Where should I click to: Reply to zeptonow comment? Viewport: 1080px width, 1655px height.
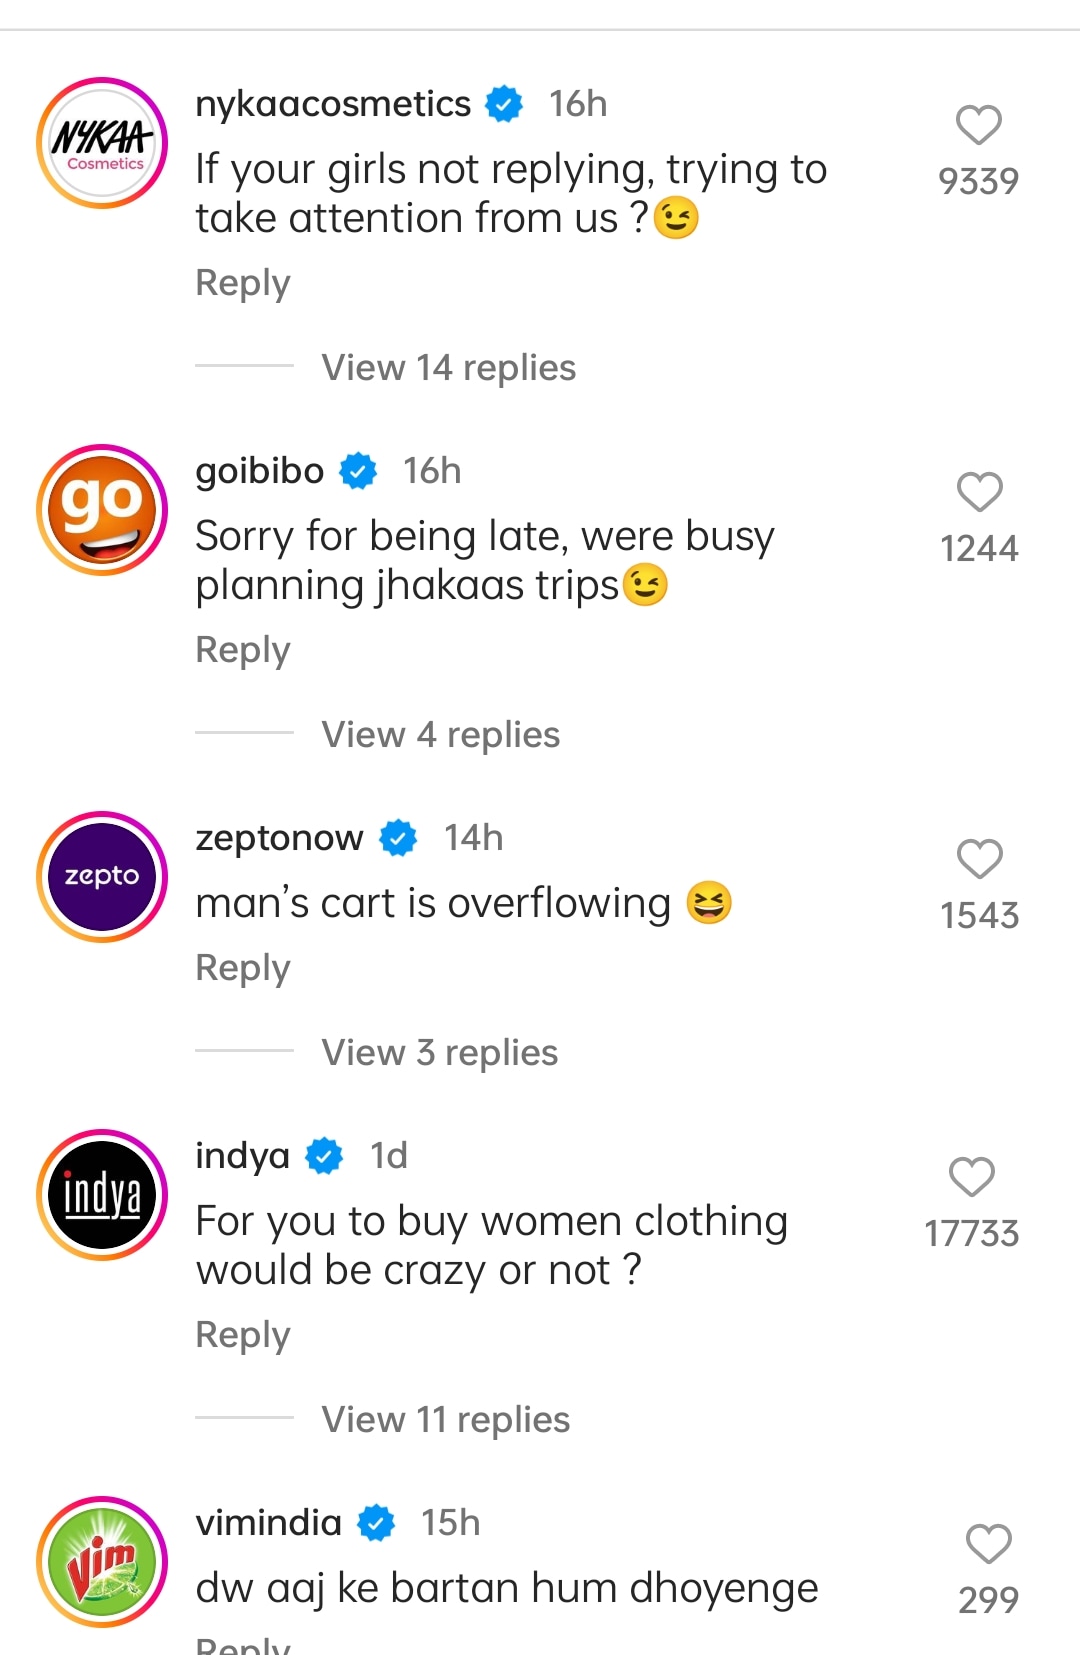pos(243,968)
